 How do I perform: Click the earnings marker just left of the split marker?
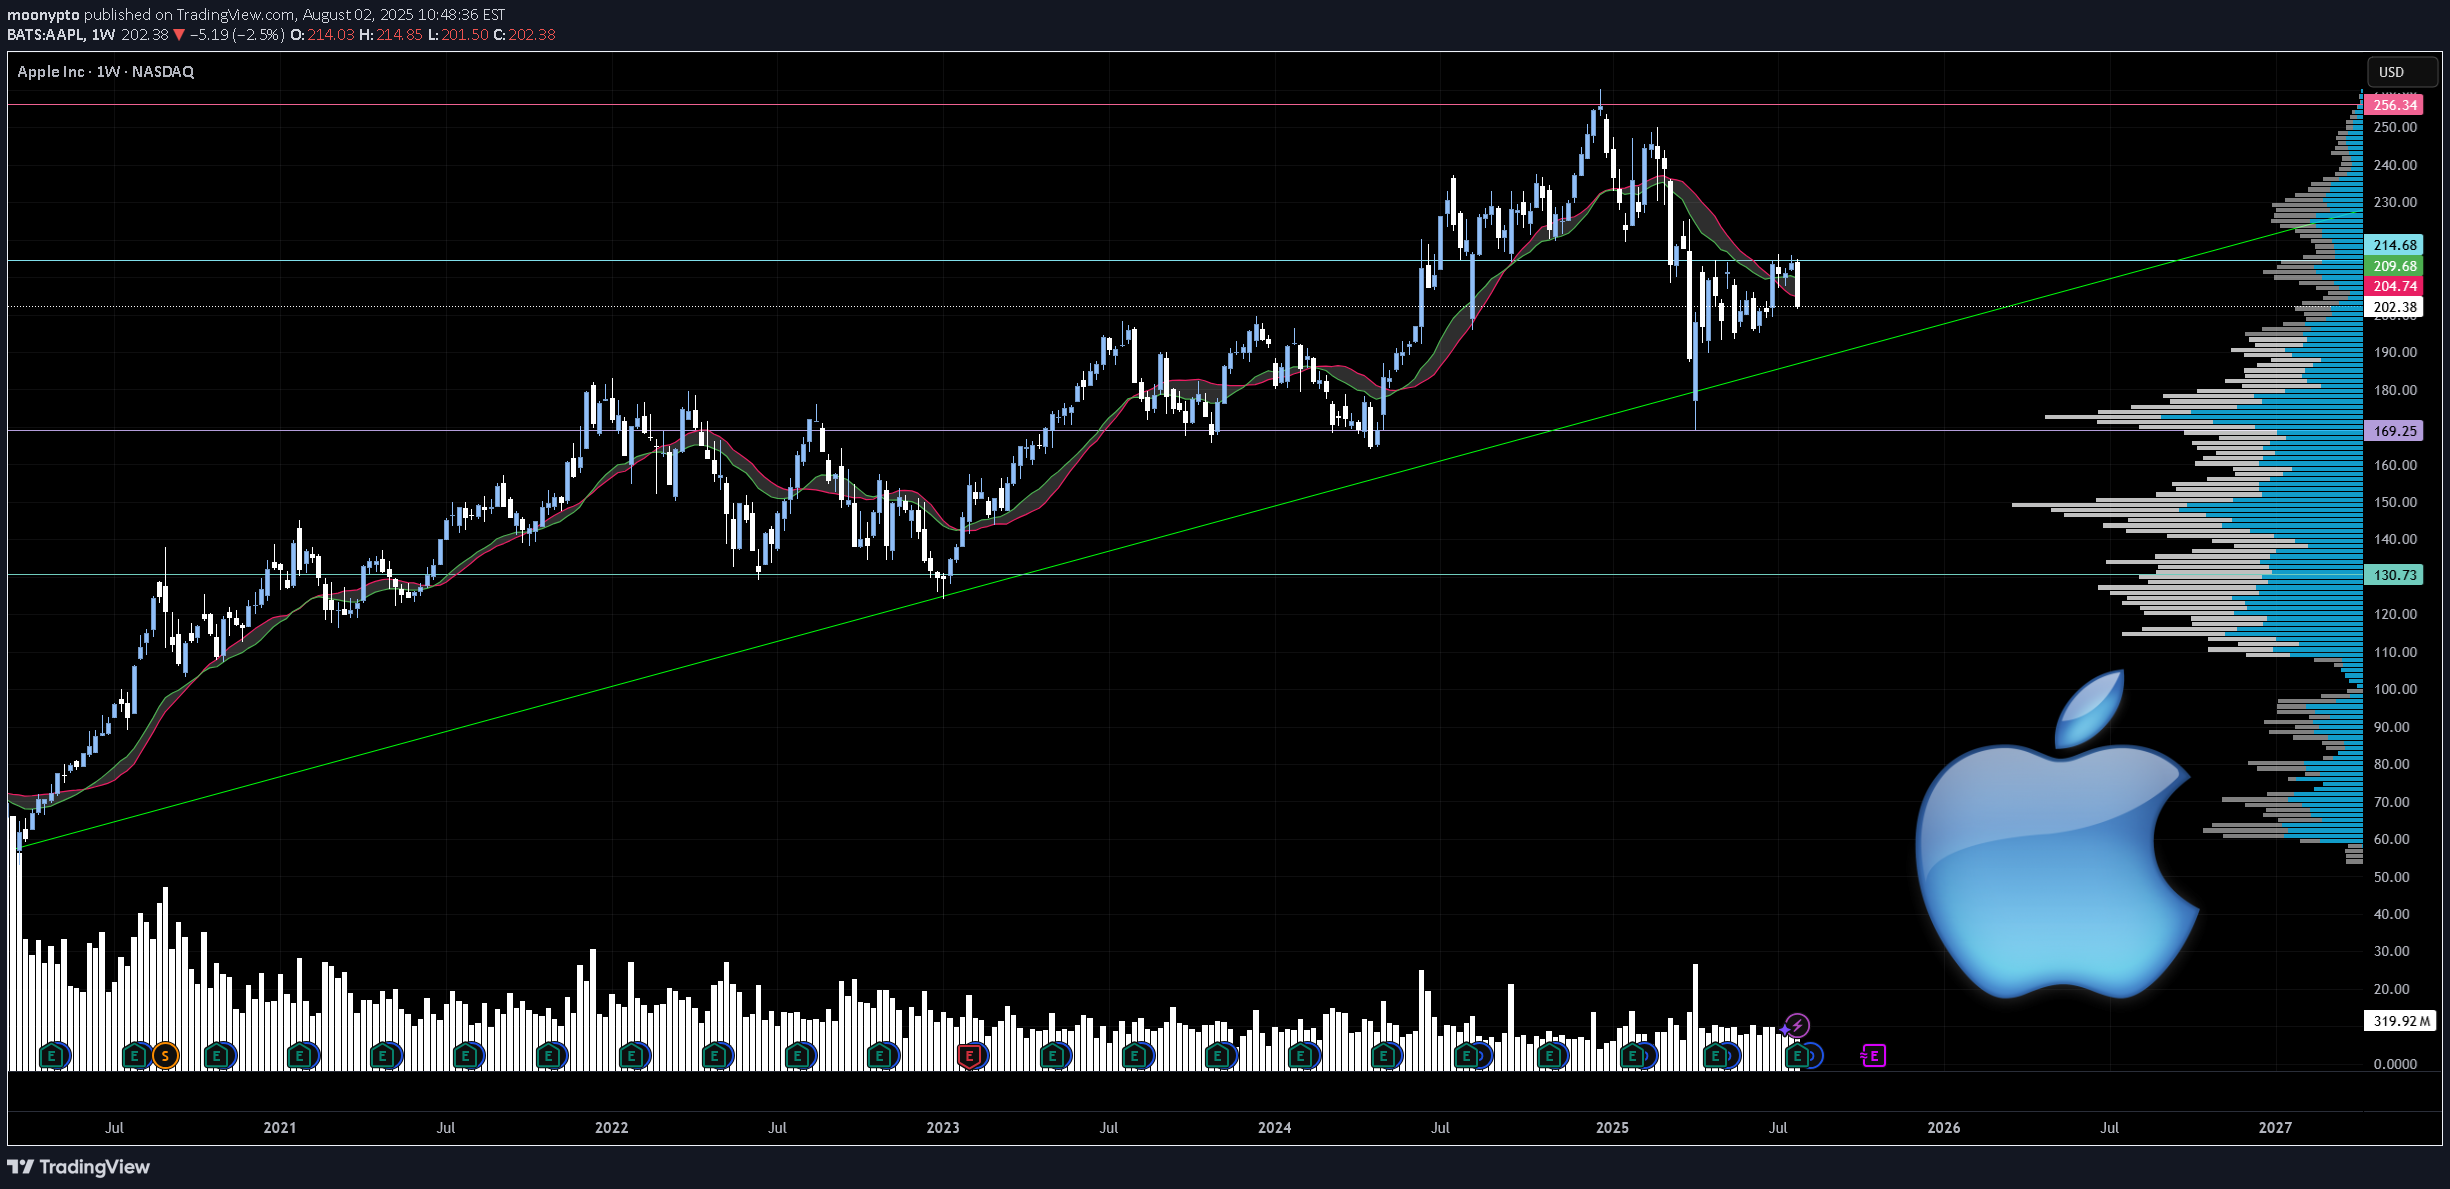click(135, 1056)
